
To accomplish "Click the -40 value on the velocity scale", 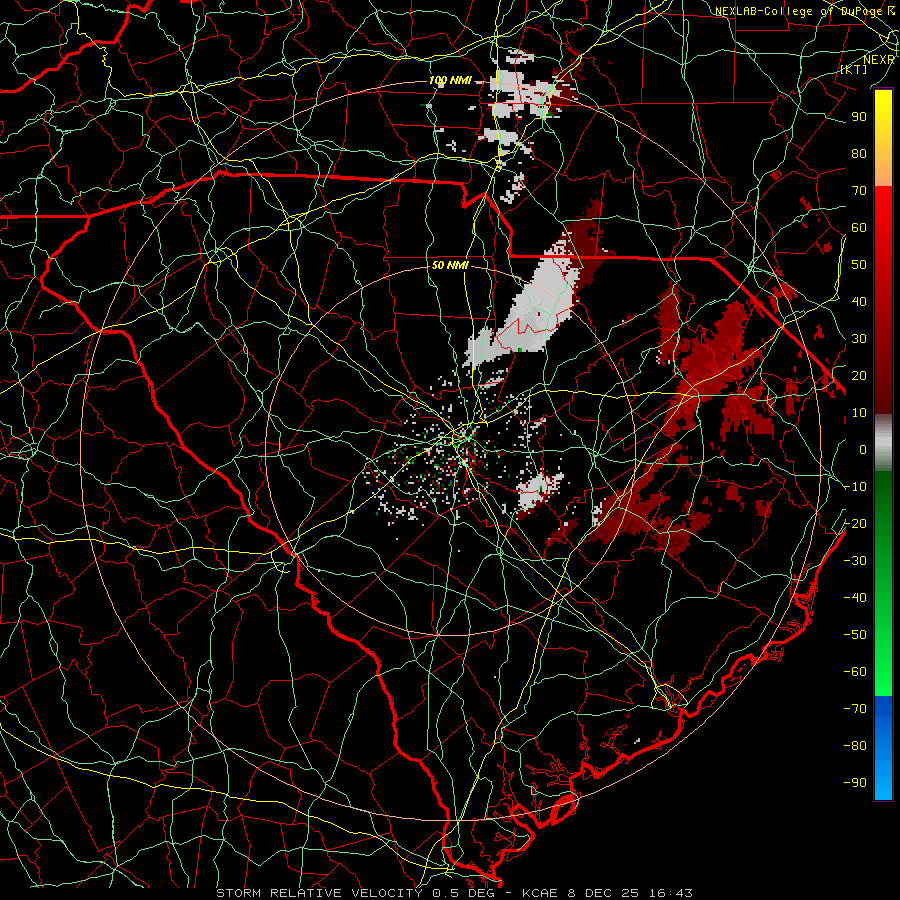I will 855,598.
